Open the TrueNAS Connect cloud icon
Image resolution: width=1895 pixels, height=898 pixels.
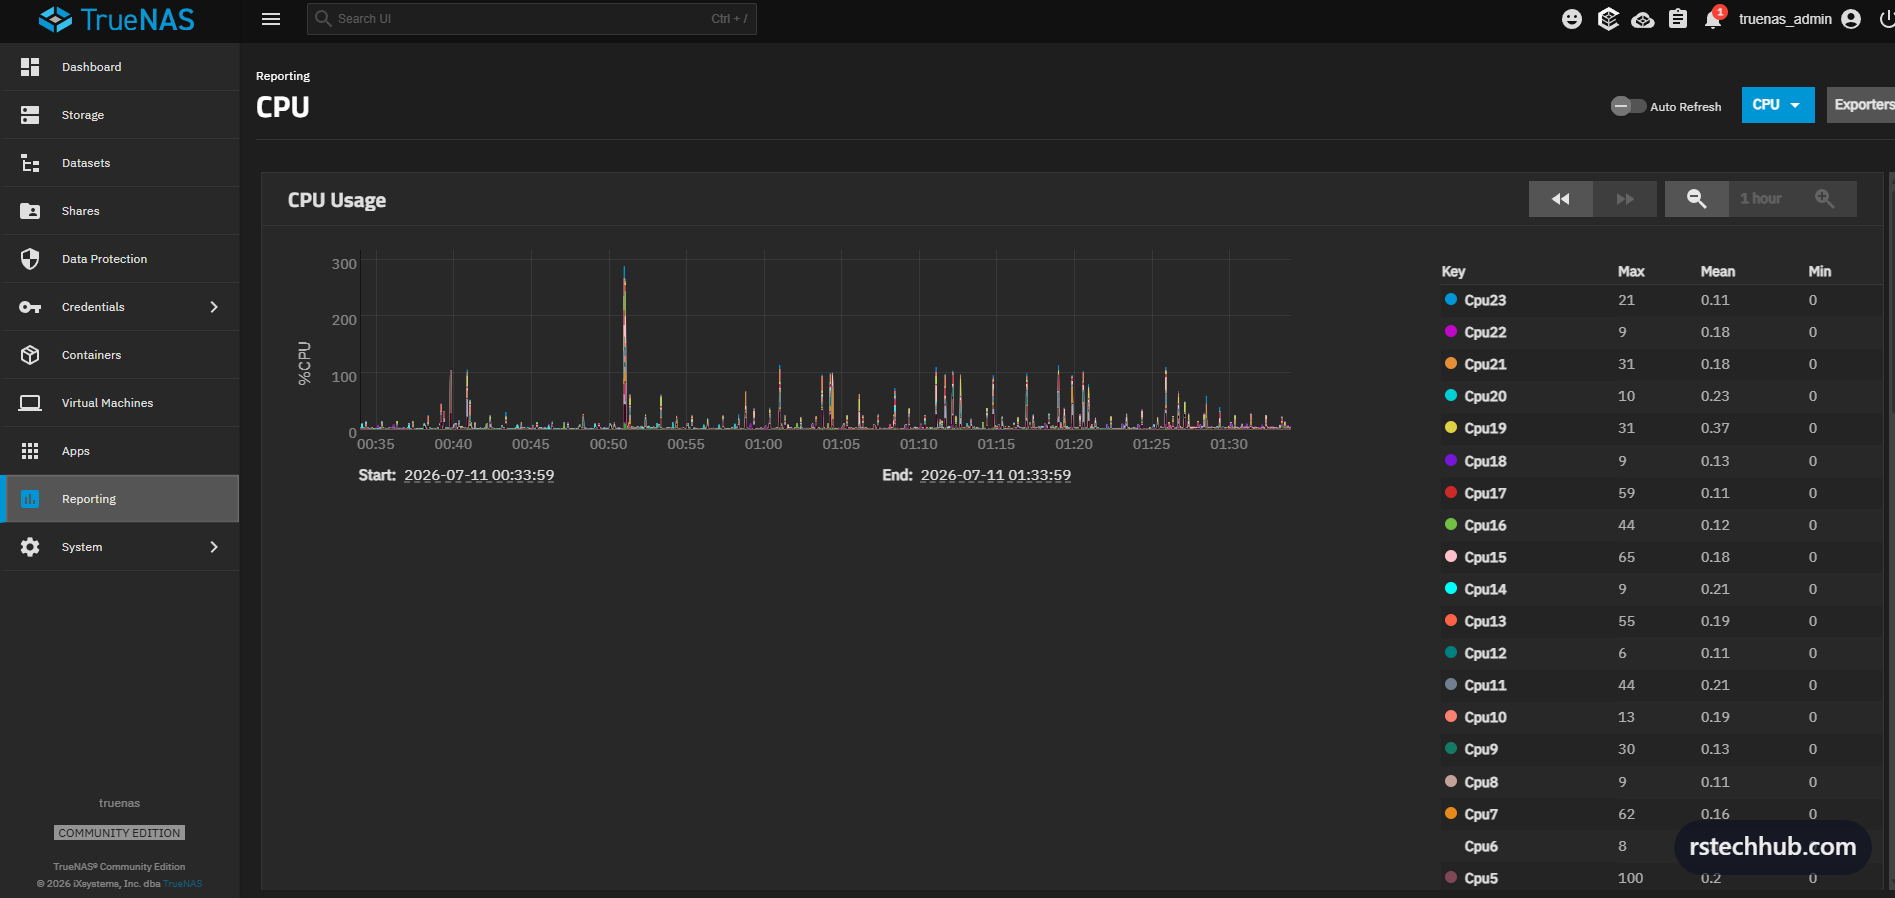pyautogui.click(x=1643, y=19)
